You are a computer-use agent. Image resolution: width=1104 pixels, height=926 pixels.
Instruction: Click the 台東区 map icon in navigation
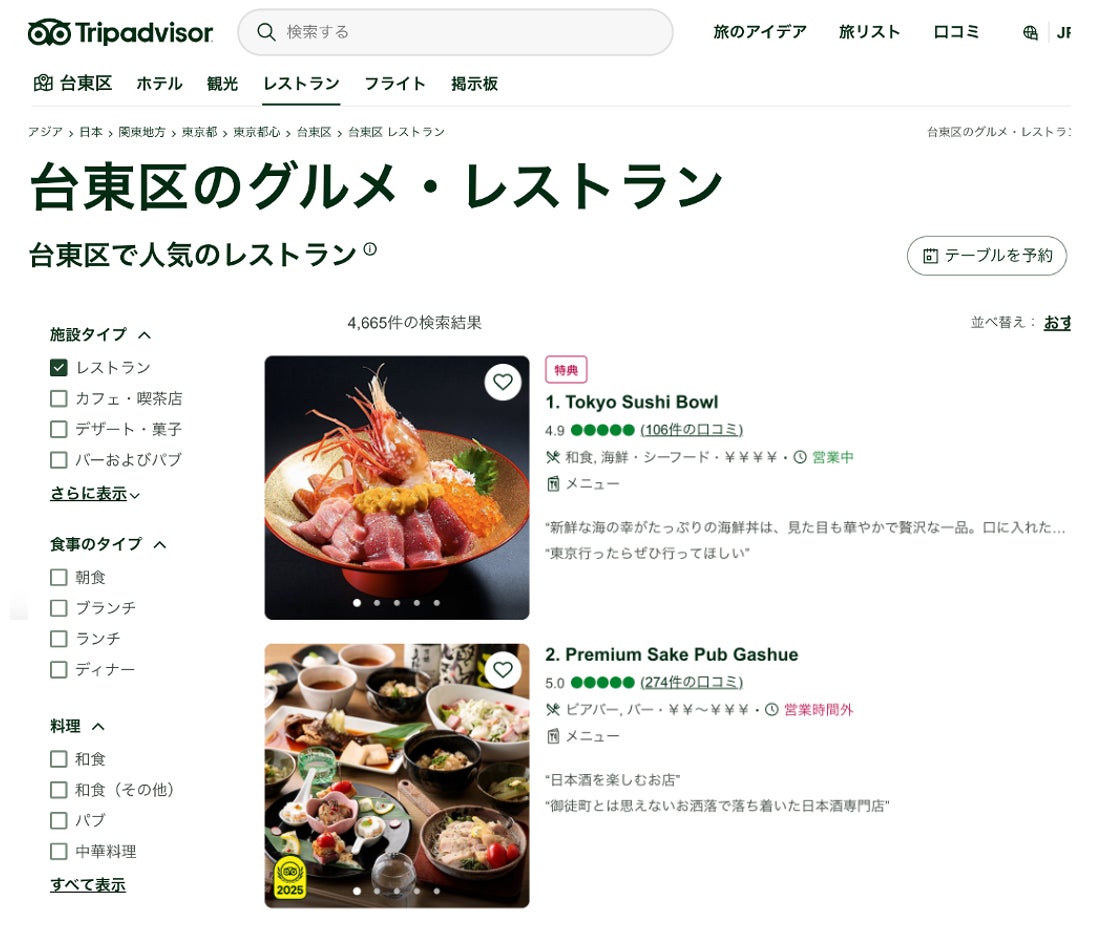[43, 83]
